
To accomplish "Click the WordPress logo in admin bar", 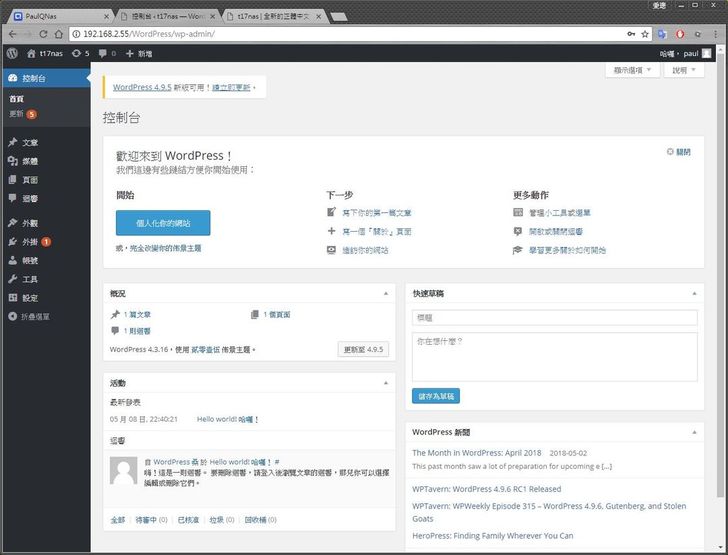I will click(x=12, y=53).
